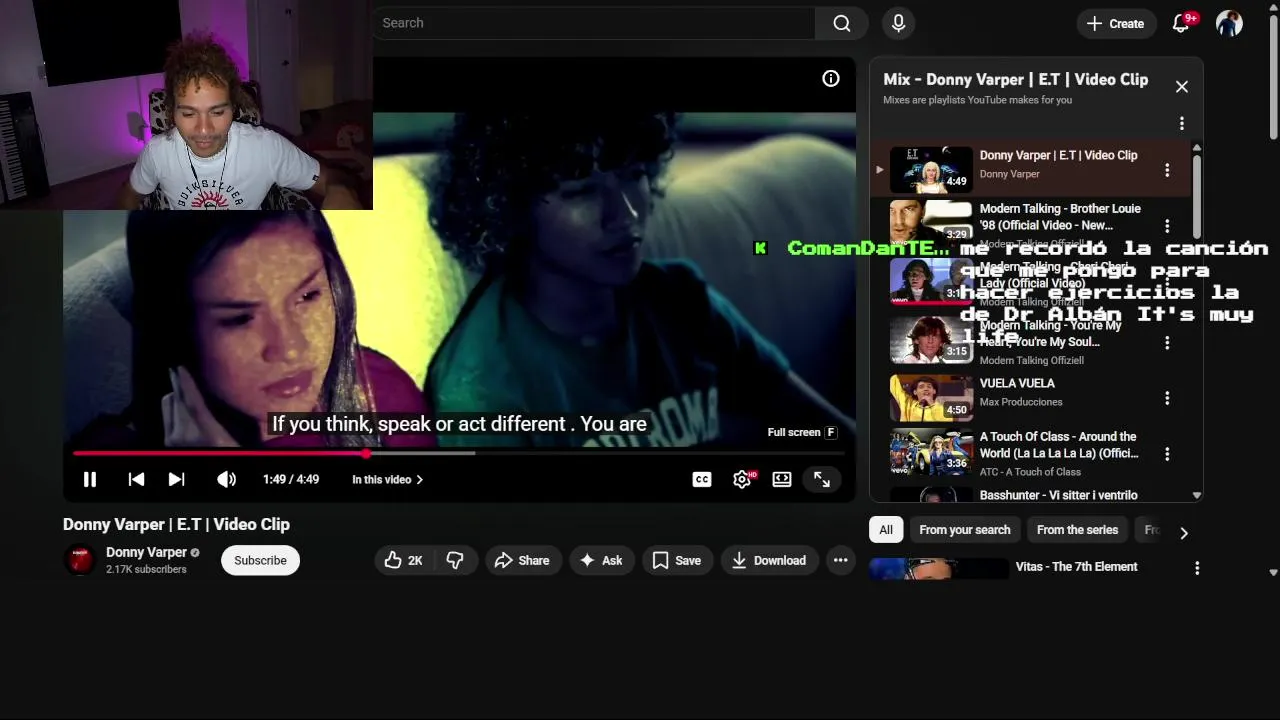Select the From the series chip
The image size is (1280, 720).
pos(1077,530)
